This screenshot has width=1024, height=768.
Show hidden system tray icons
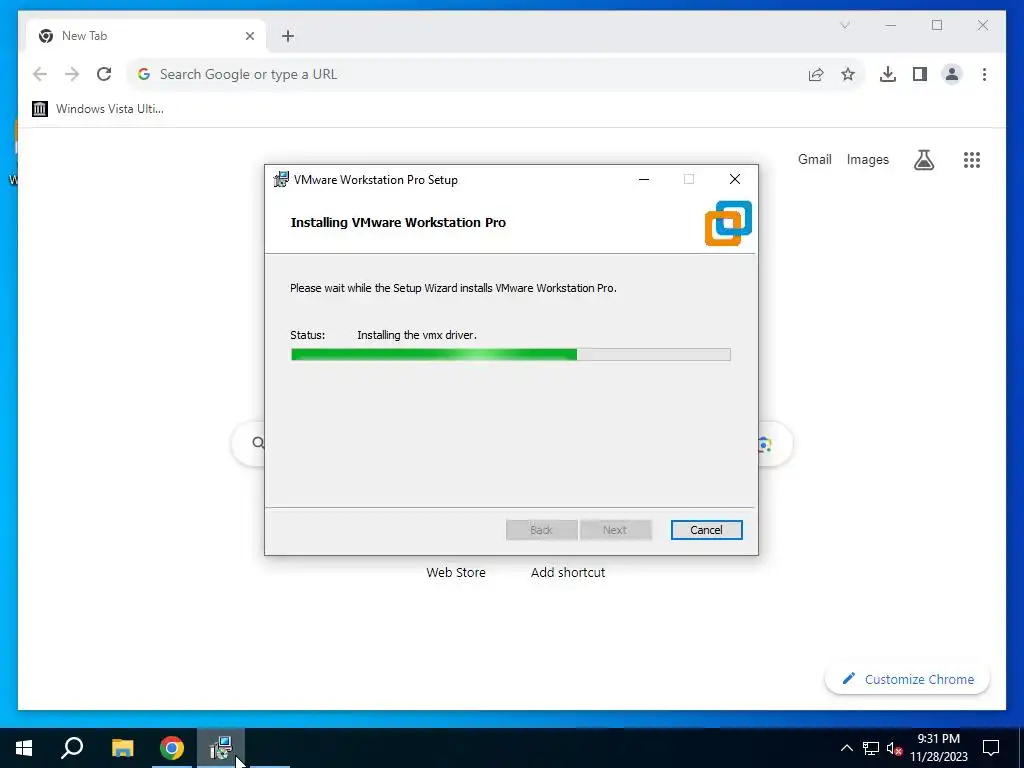tap(846, 748)
